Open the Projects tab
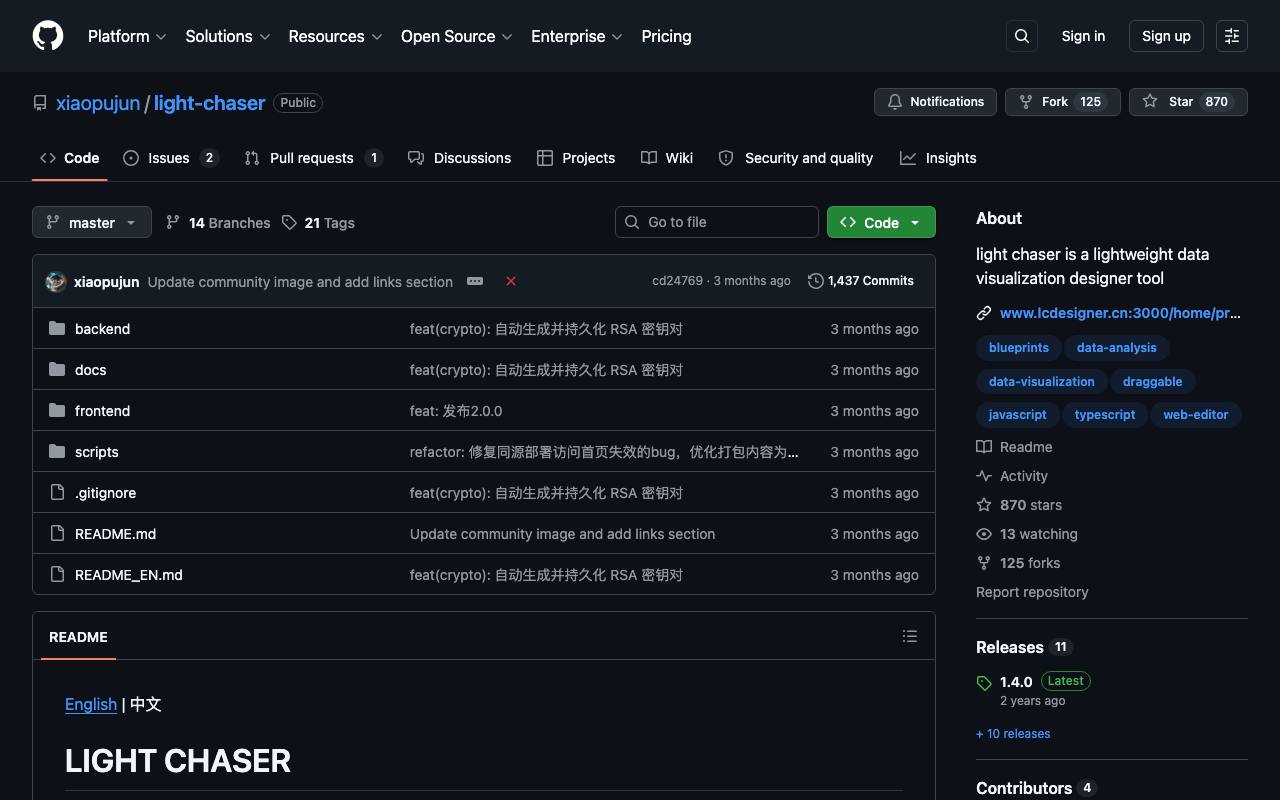 (576, 158)
